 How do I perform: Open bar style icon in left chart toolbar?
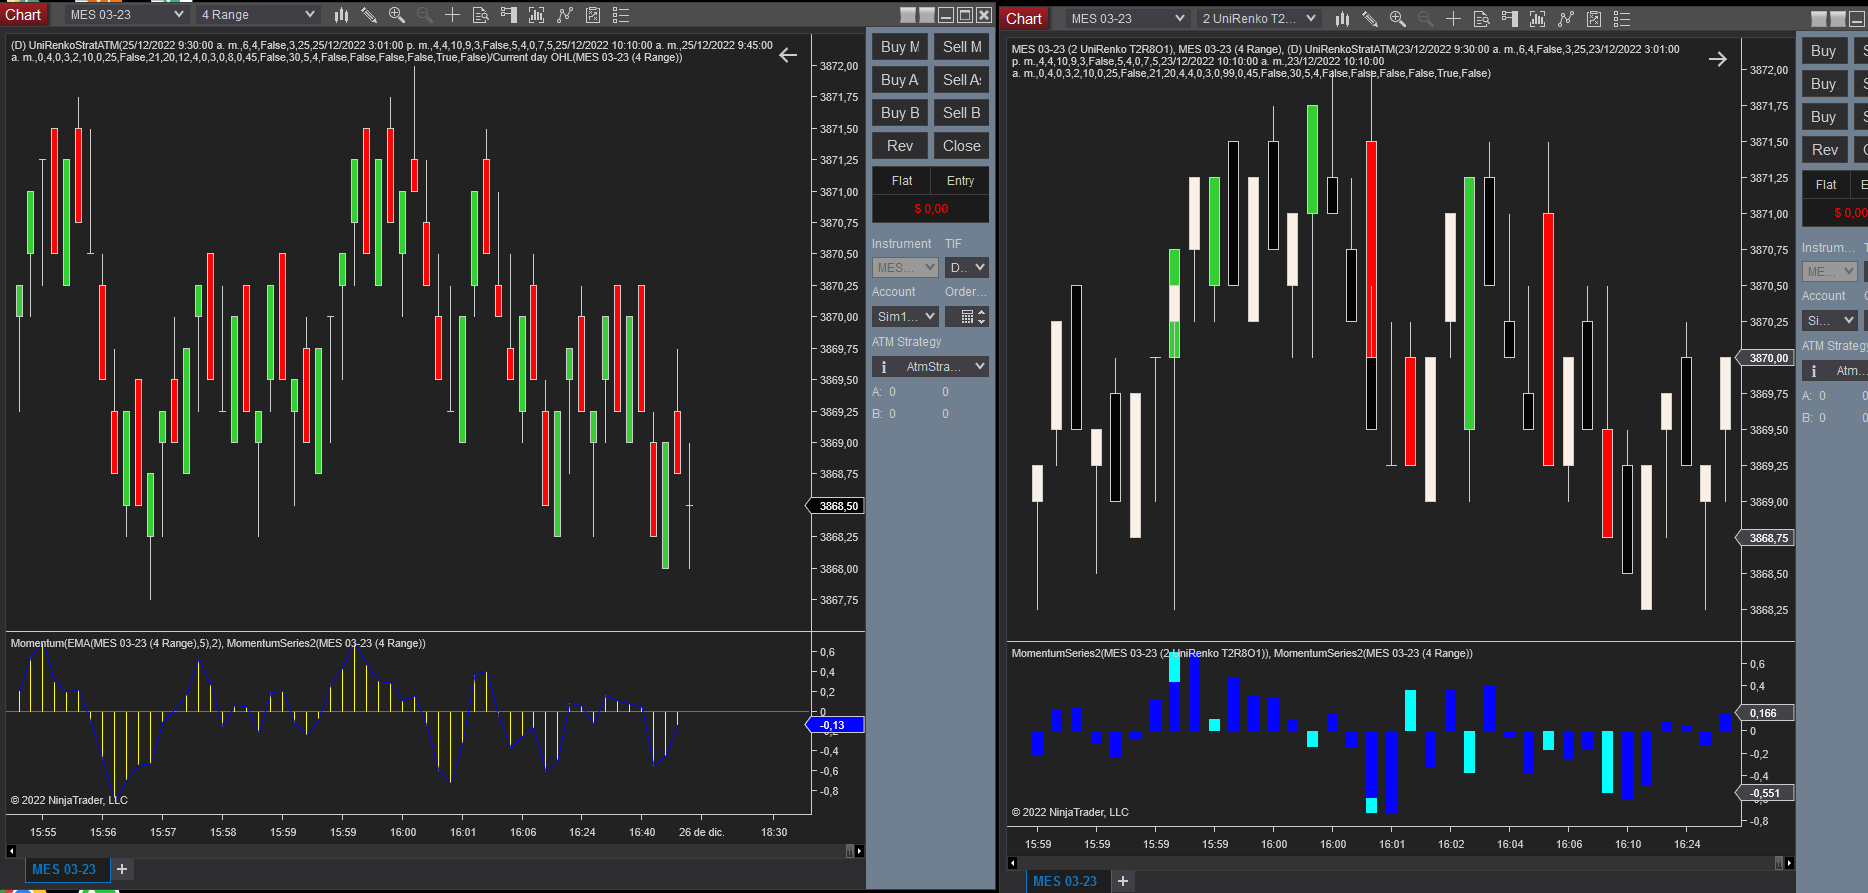[341, 15]
